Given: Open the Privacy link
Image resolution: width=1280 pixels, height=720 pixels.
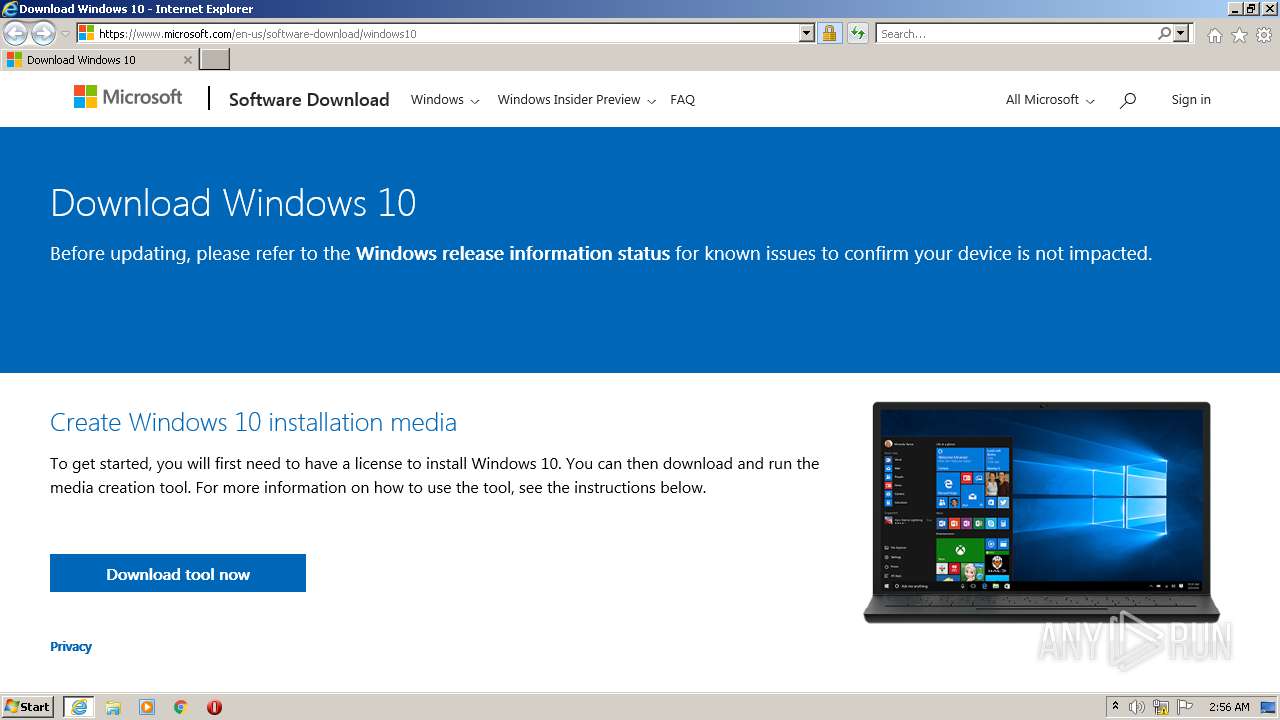Looking at the screenshot, I should click(71, 647).
